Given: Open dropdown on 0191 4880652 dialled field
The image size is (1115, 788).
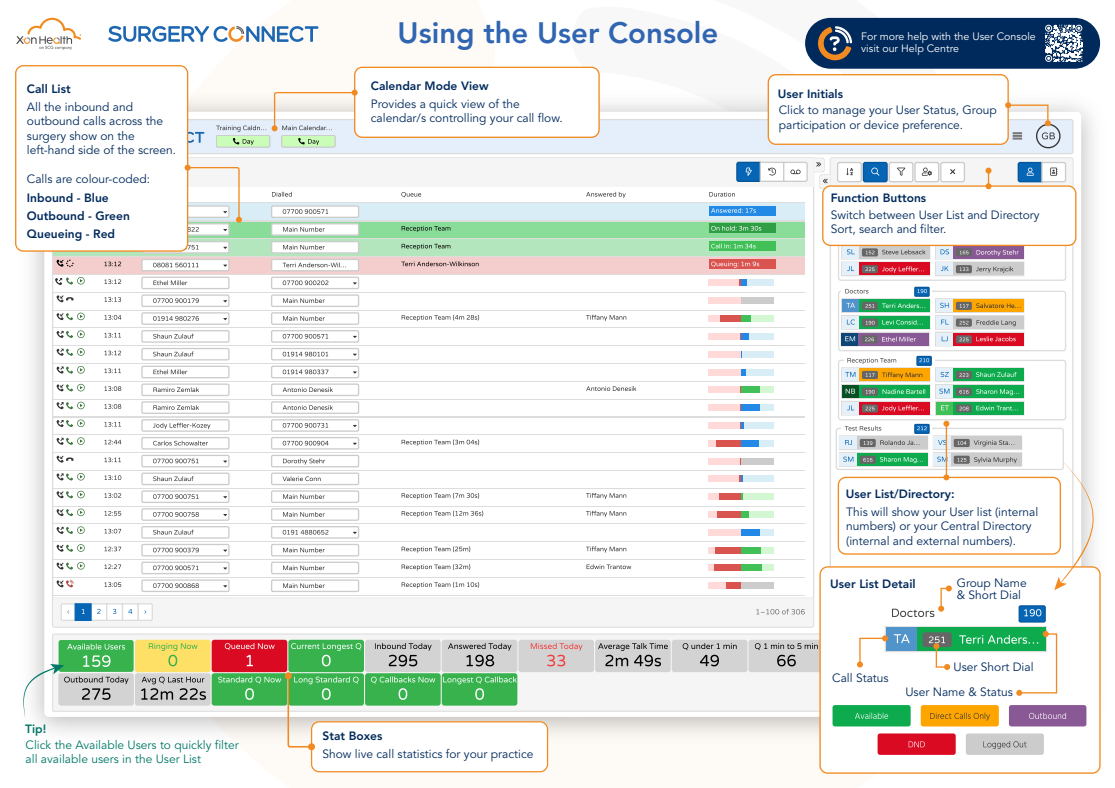Looking at the screenshot, I should [x=354, y=533].
